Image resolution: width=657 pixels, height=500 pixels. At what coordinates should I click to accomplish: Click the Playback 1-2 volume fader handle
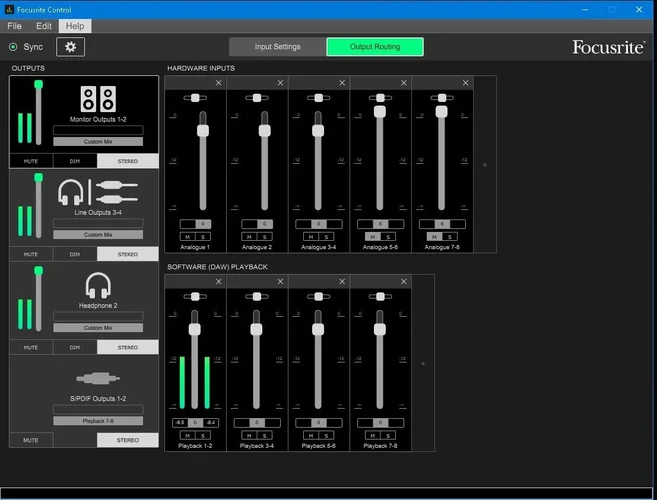[194, 329]
